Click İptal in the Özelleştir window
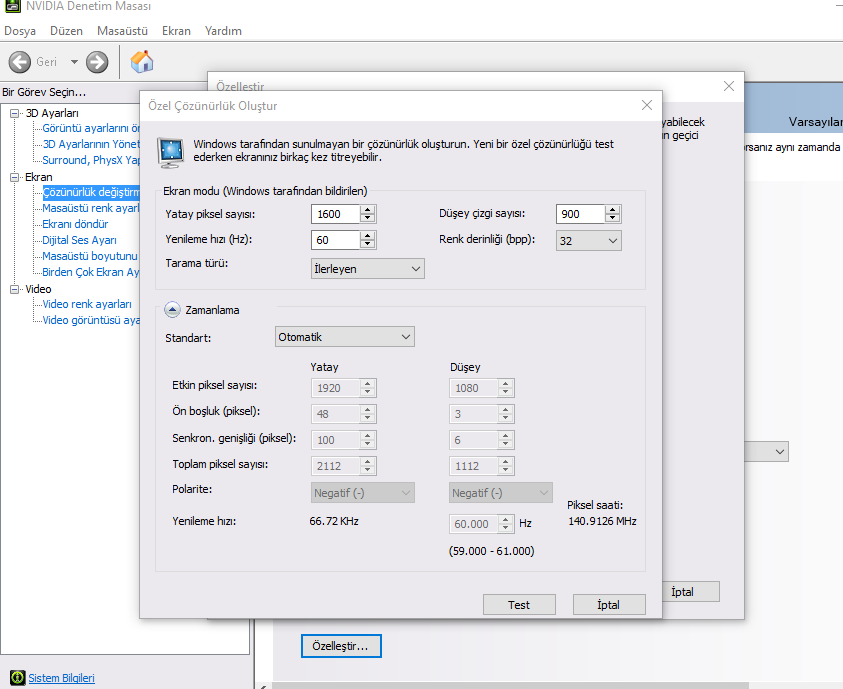 pyautogui.click(x=691, y=592)
